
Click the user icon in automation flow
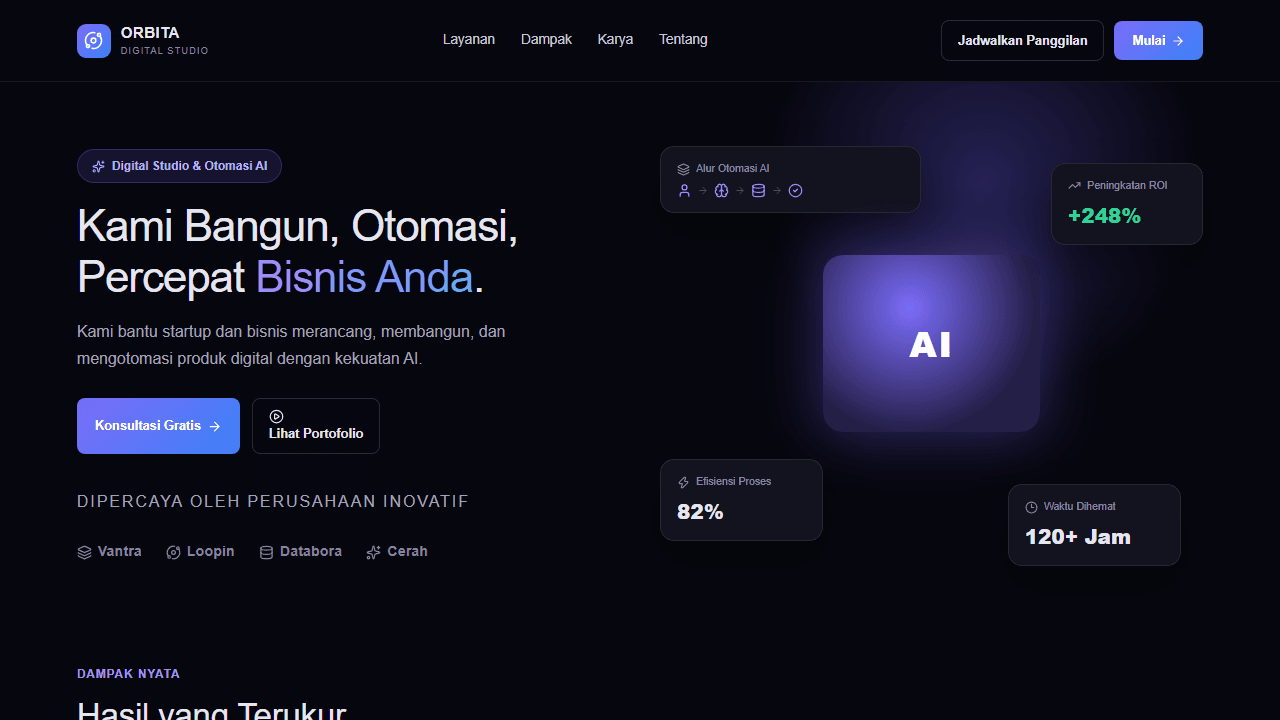click(x=684, y=190)
